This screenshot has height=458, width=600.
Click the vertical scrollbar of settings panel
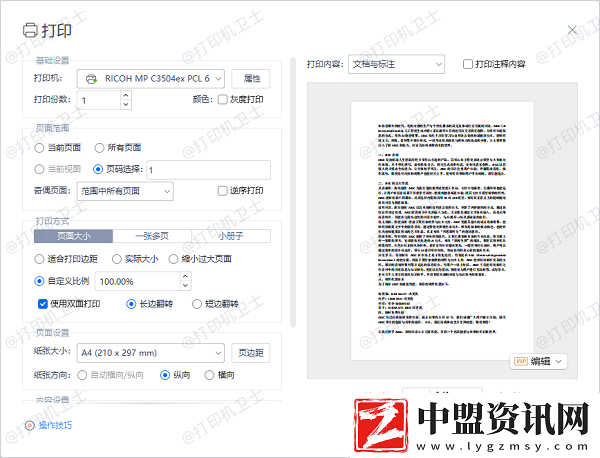293,192
